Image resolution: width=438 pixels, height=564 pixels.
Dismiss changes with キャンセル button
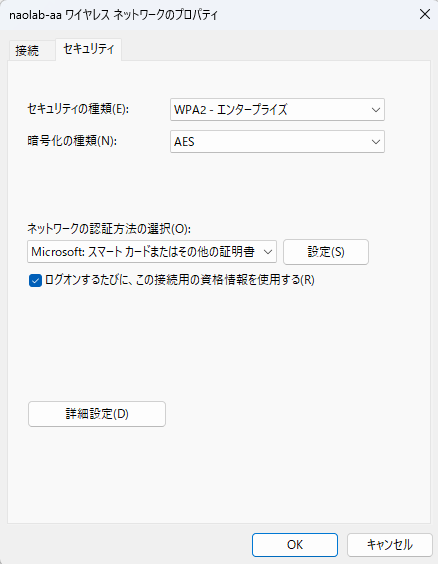pos(389,545)
